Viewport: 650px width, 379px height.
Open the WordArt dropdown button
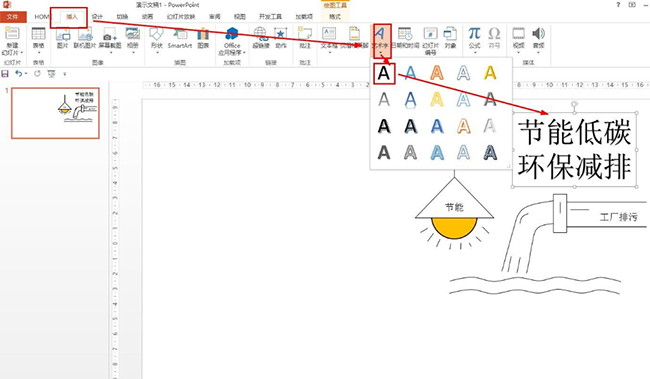[381, 41]
